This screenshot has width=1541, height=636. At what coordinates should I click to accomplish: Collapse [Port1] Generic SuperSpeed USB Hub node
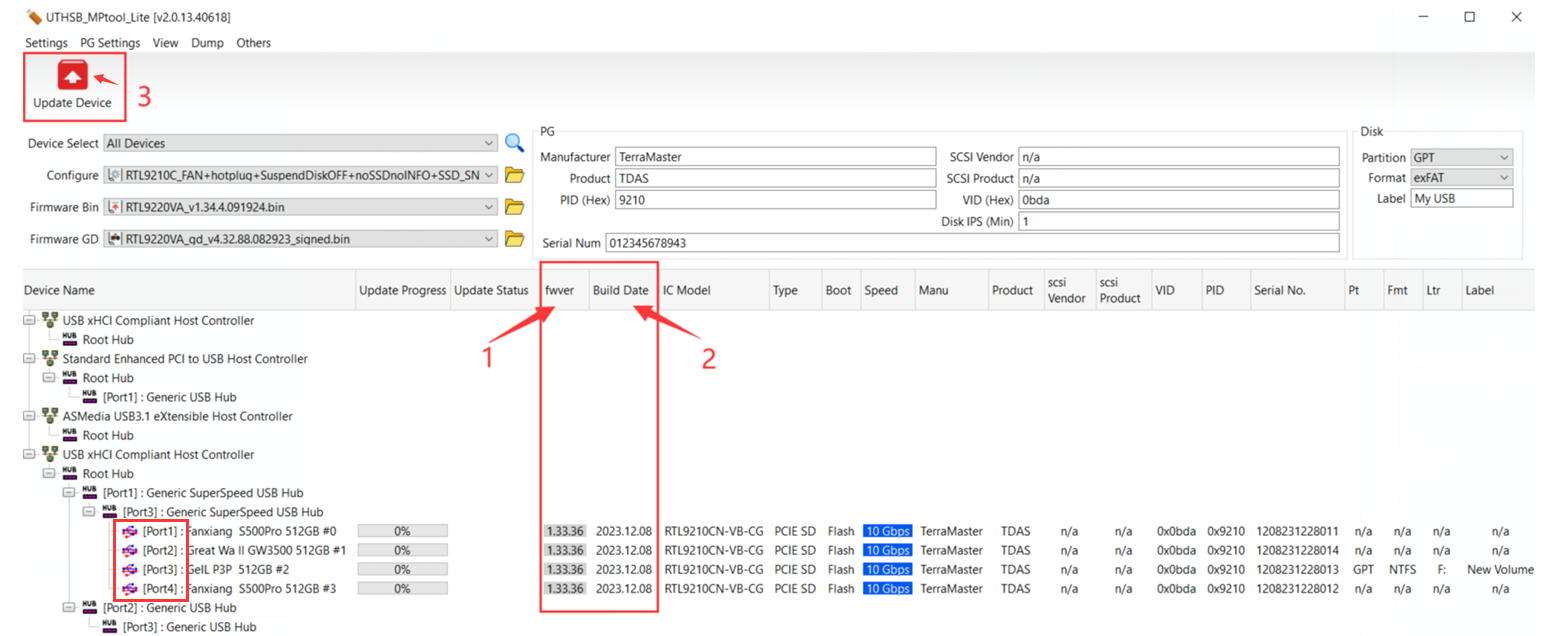(x=69, y=493)
